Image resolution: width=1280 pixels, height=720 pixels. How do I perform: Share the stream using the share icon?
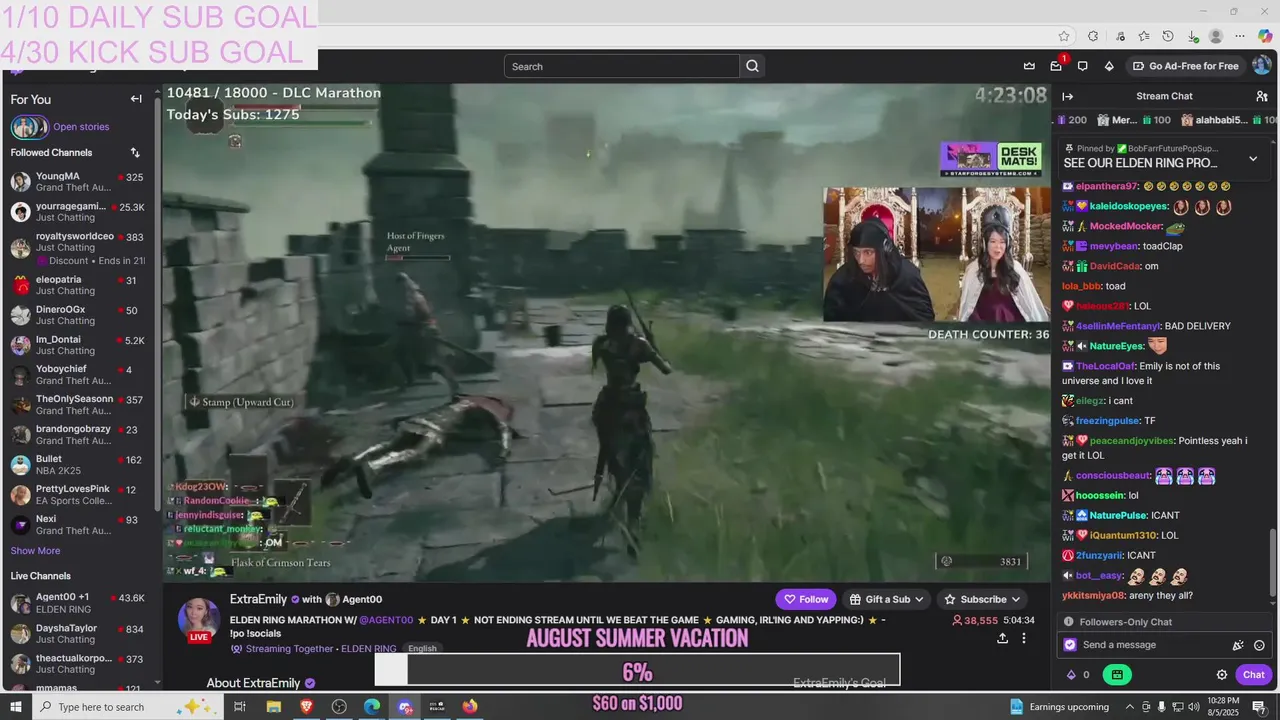1002,638
